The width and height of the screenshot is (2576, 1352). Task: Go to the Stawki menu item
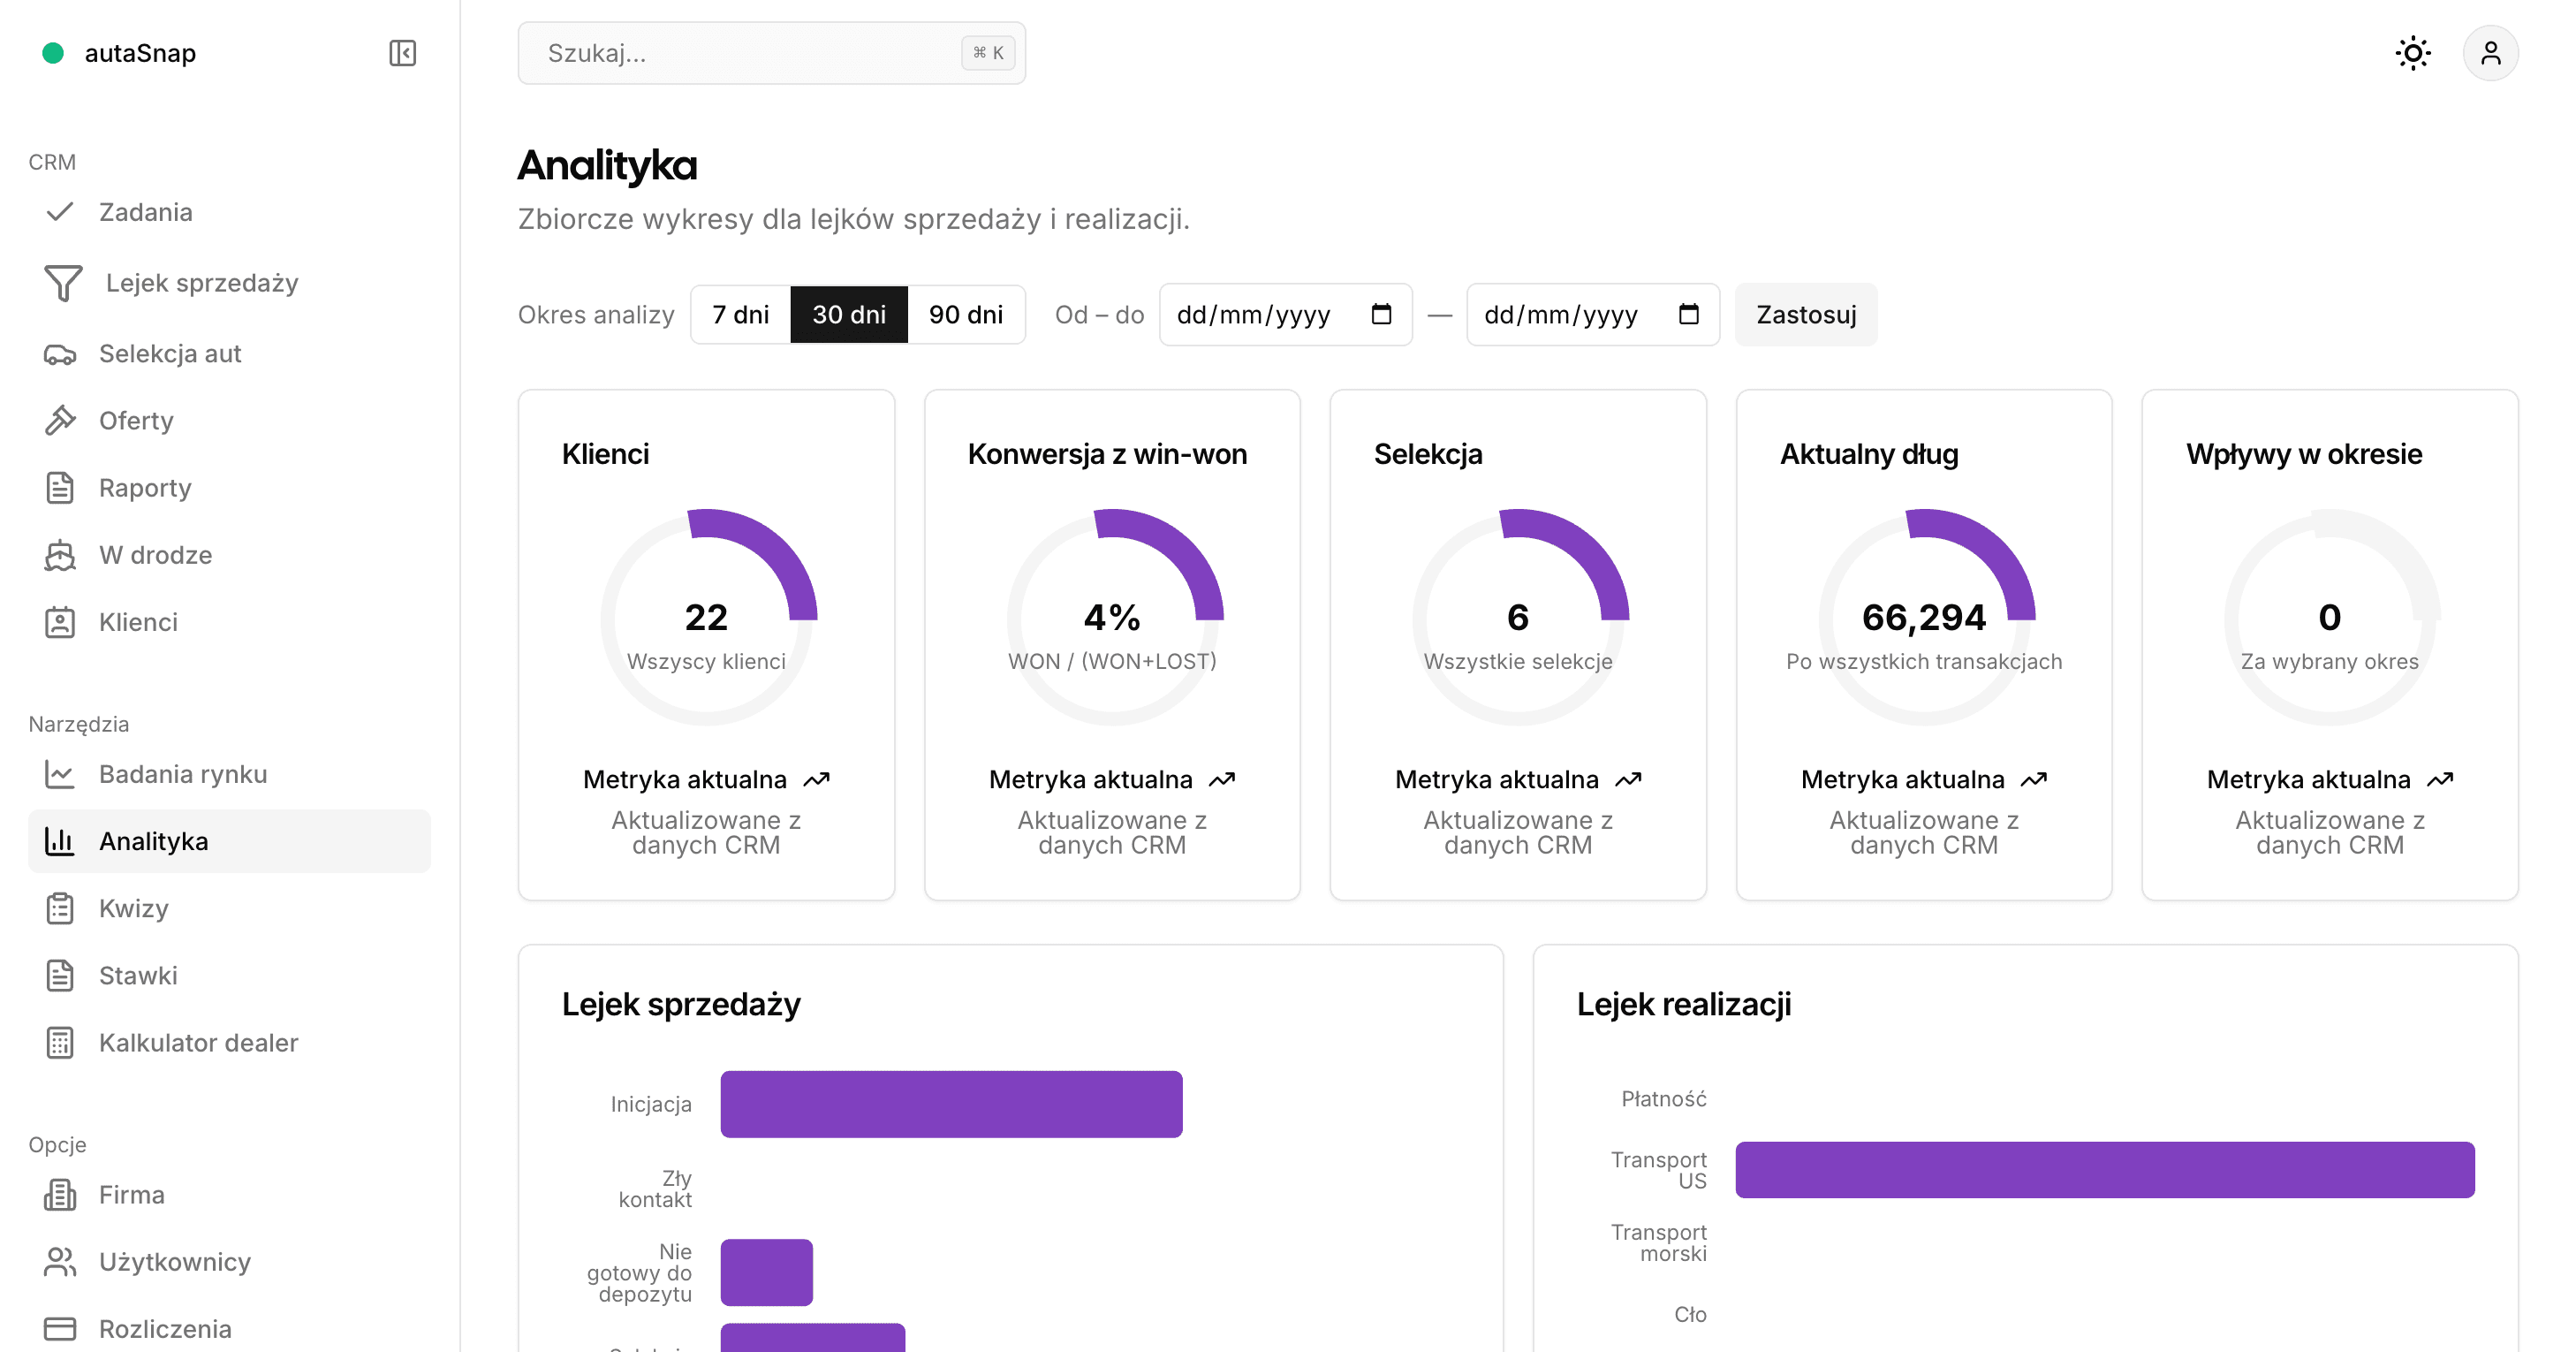tap(229, 976)
